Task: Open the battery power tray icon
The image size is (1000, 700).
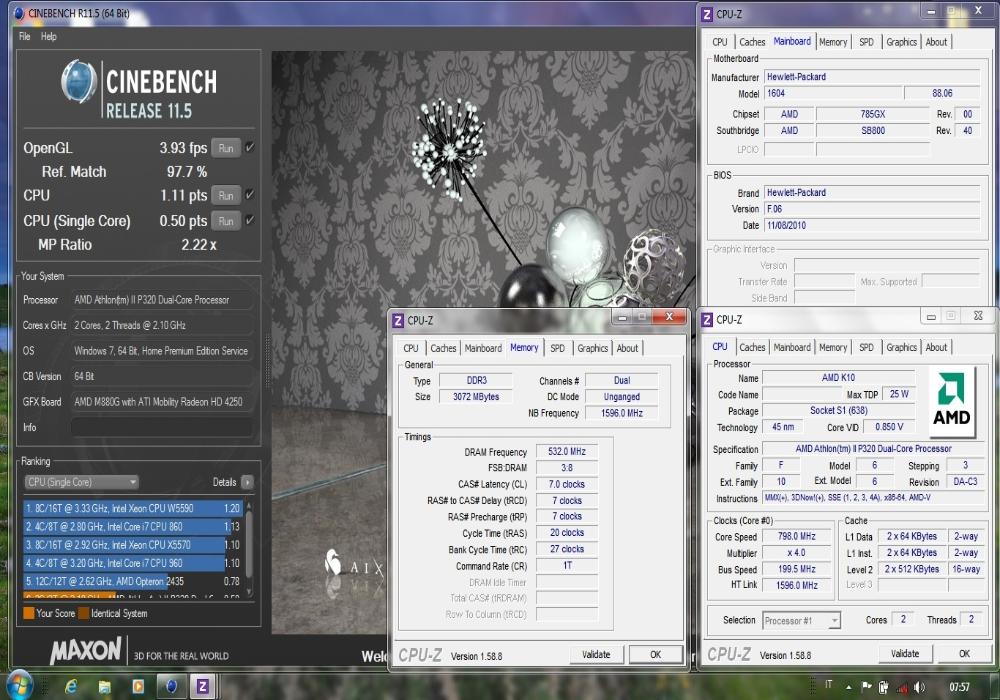Action: [x=884, y=687]
